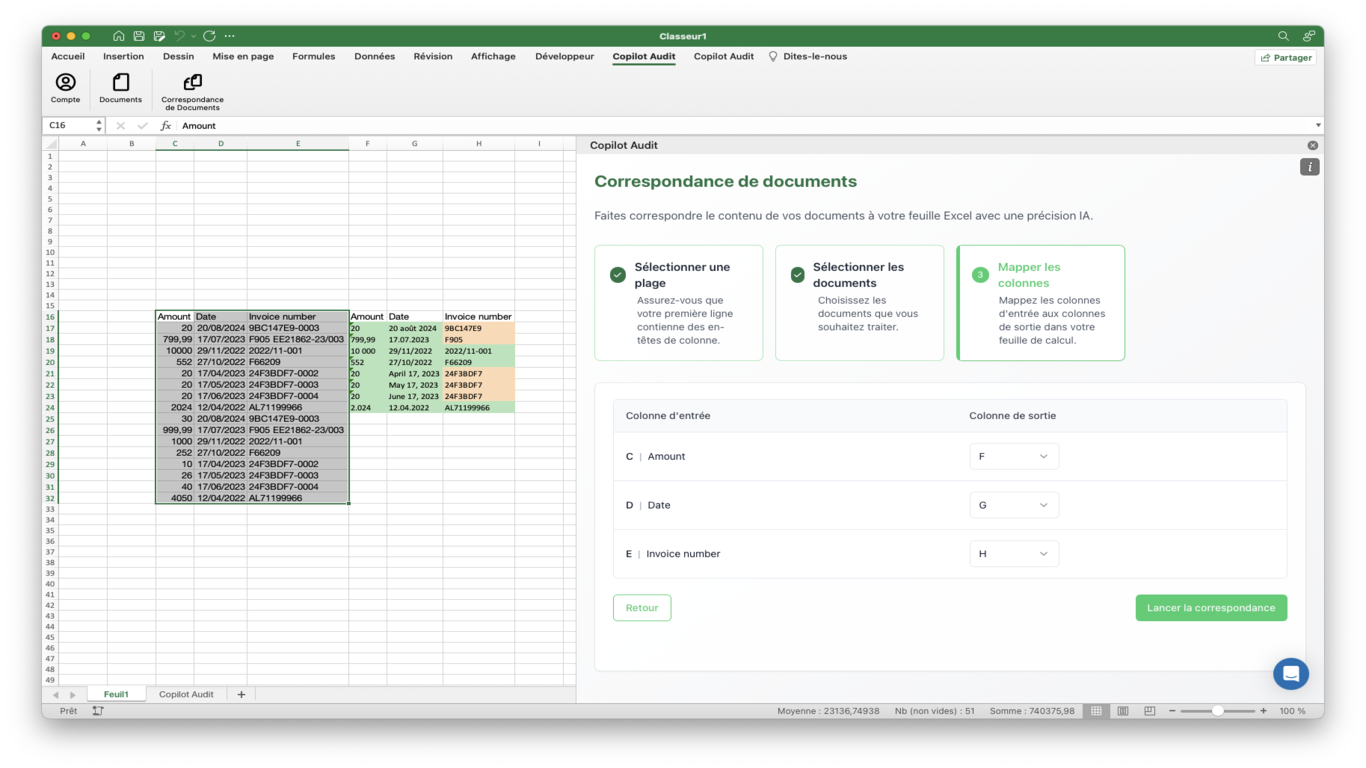The height and width of the screenshot is (768, 1366).
Task: Click the Name Box stepper arrows
Action: 98,126
